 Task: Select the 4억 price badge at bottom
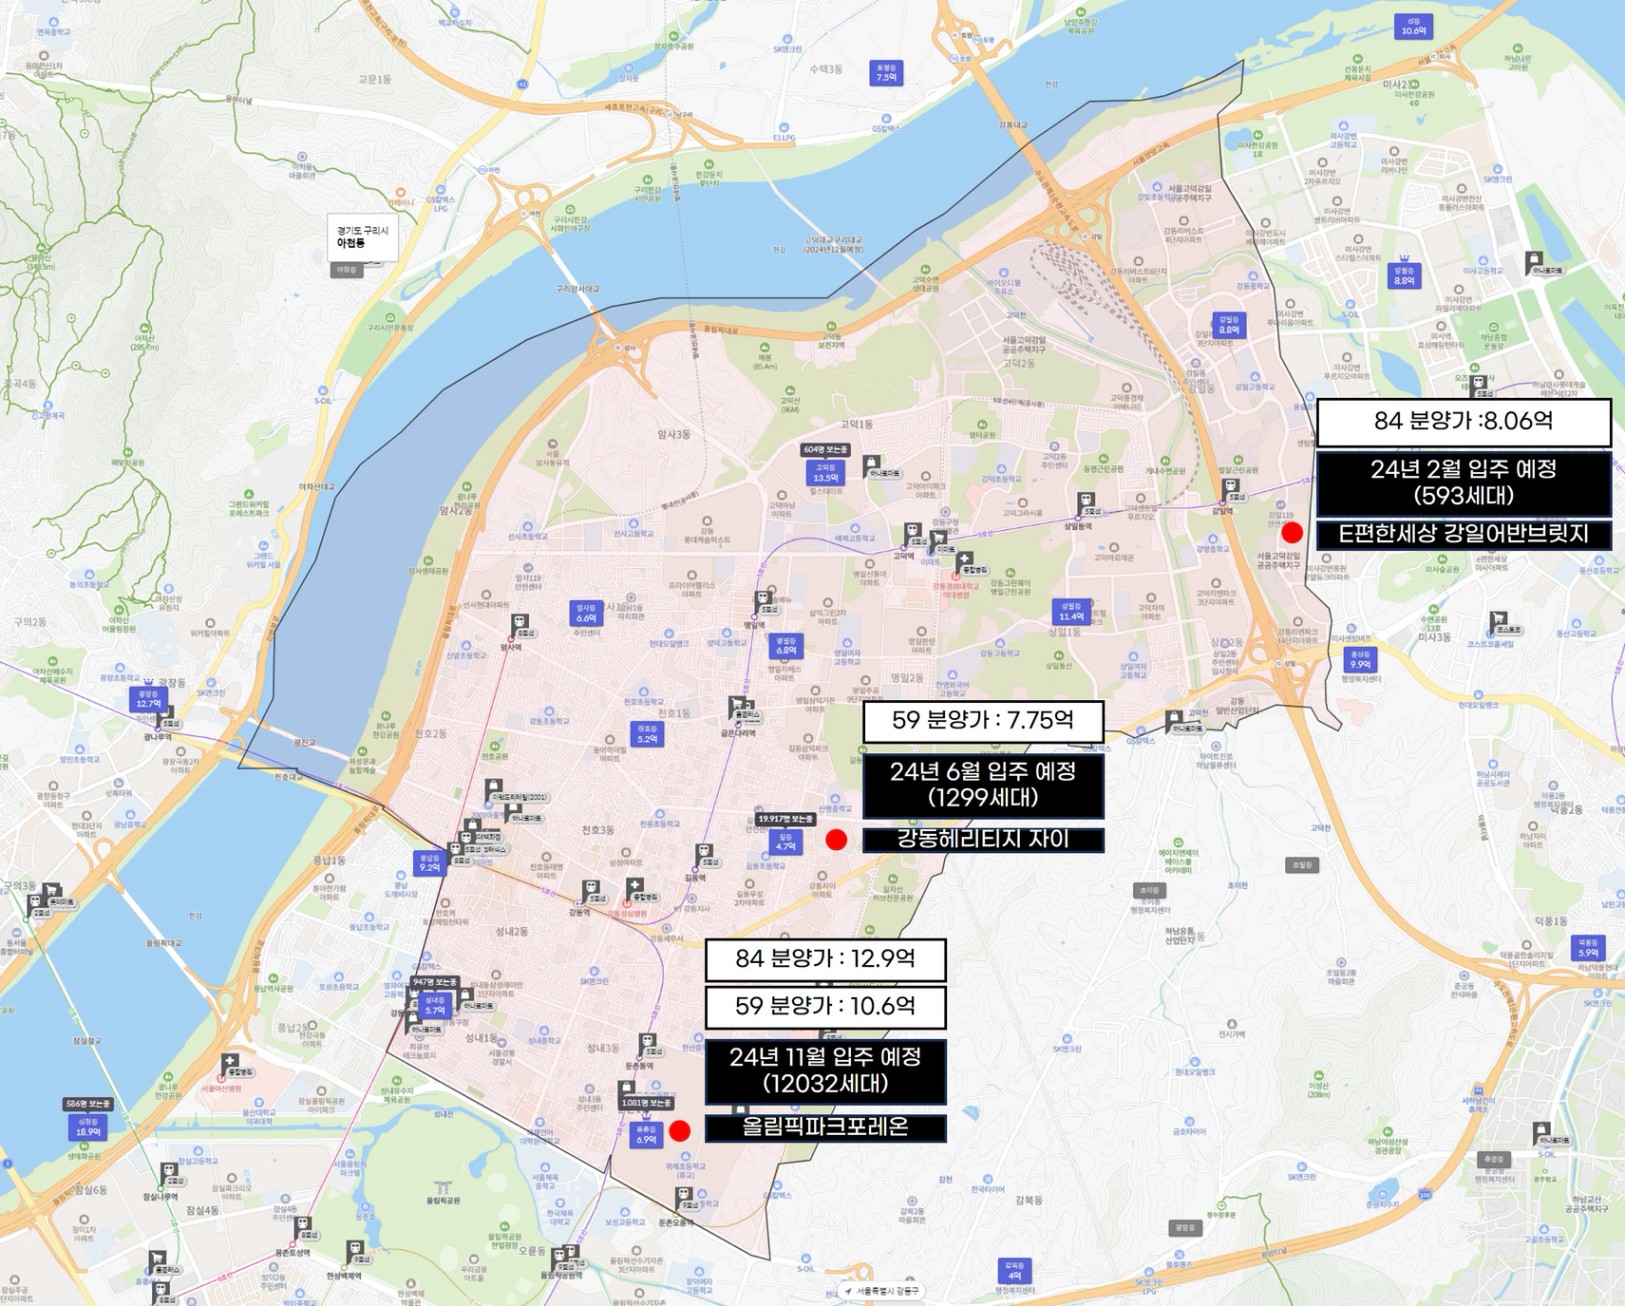click(1014, 1271)
